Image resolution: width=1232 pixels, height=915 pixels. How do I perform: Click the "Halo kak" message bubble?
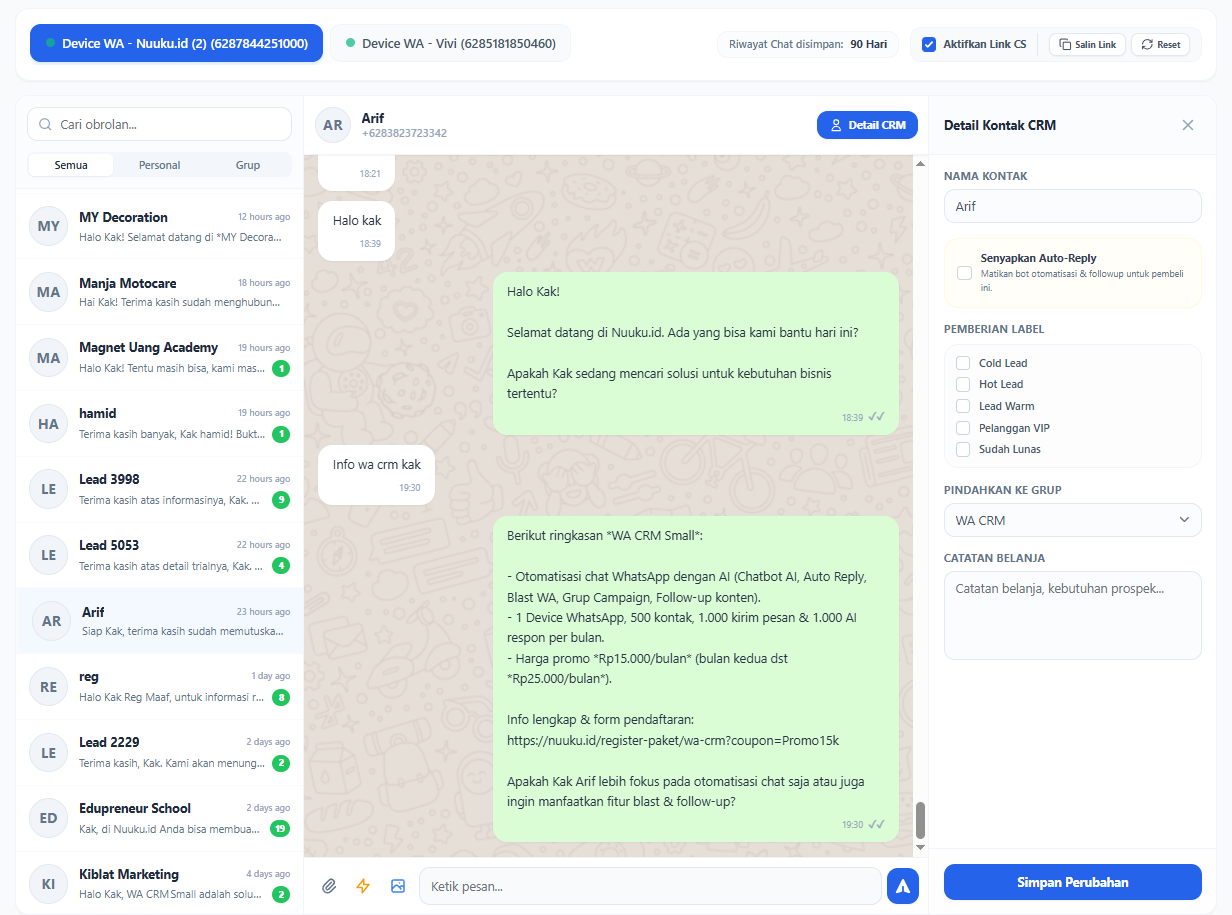tap(356, 231)
